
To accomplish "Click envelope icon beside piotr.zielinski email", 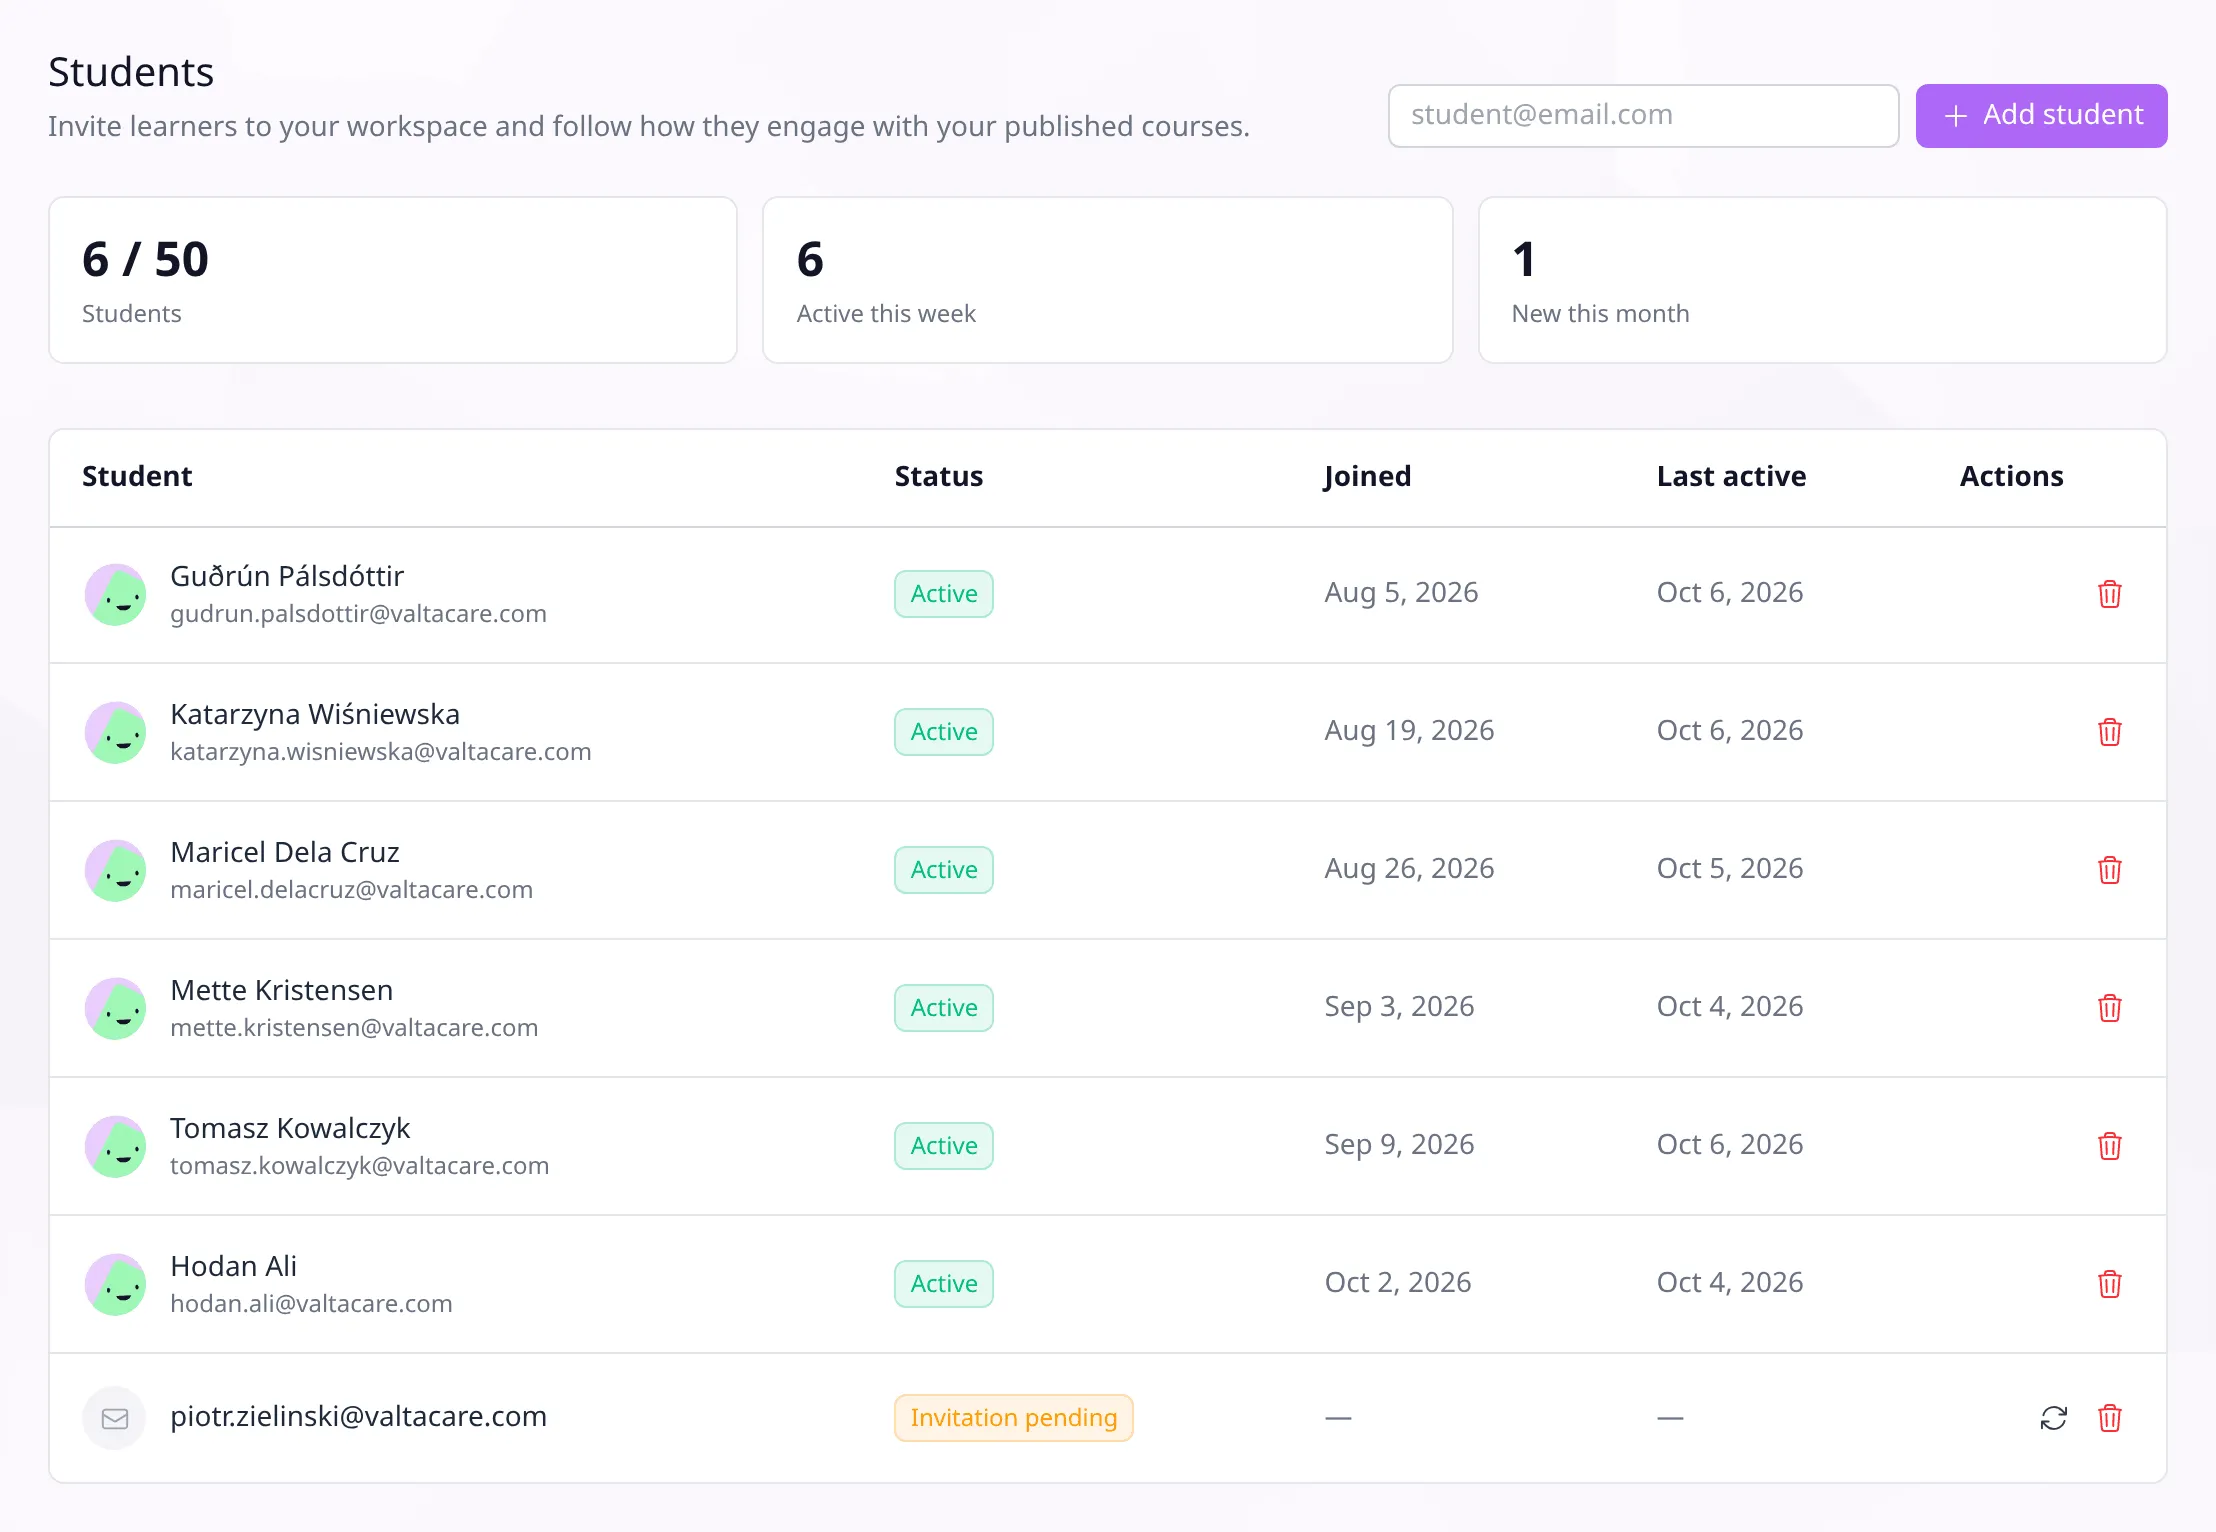I will [115, 1418].
